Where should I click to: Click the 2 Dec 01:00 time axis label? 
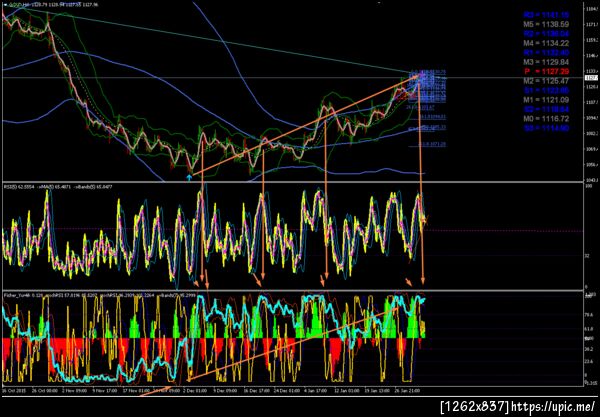point(195,391)
